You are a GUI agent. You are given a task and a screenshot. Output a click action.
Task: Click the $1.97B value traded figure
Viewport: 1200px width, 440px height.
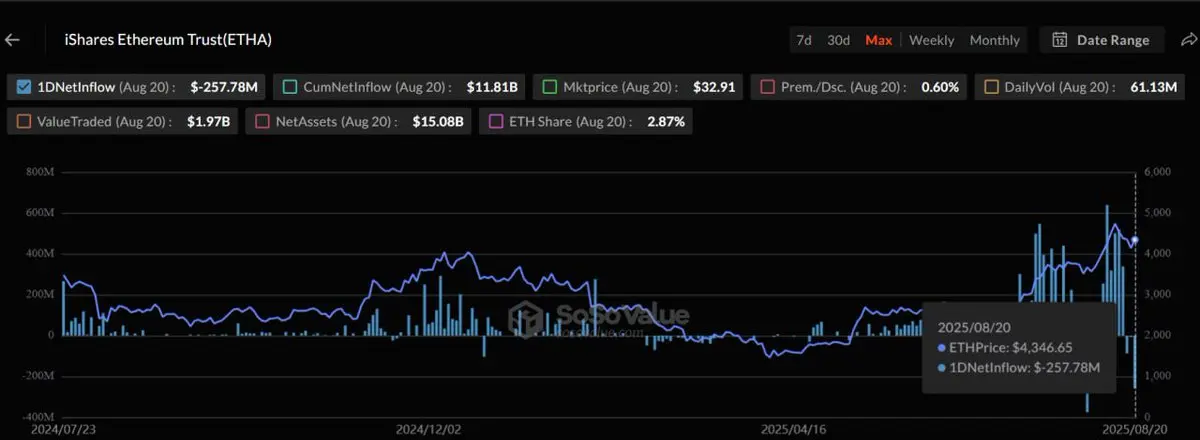[x=207, y=122]
